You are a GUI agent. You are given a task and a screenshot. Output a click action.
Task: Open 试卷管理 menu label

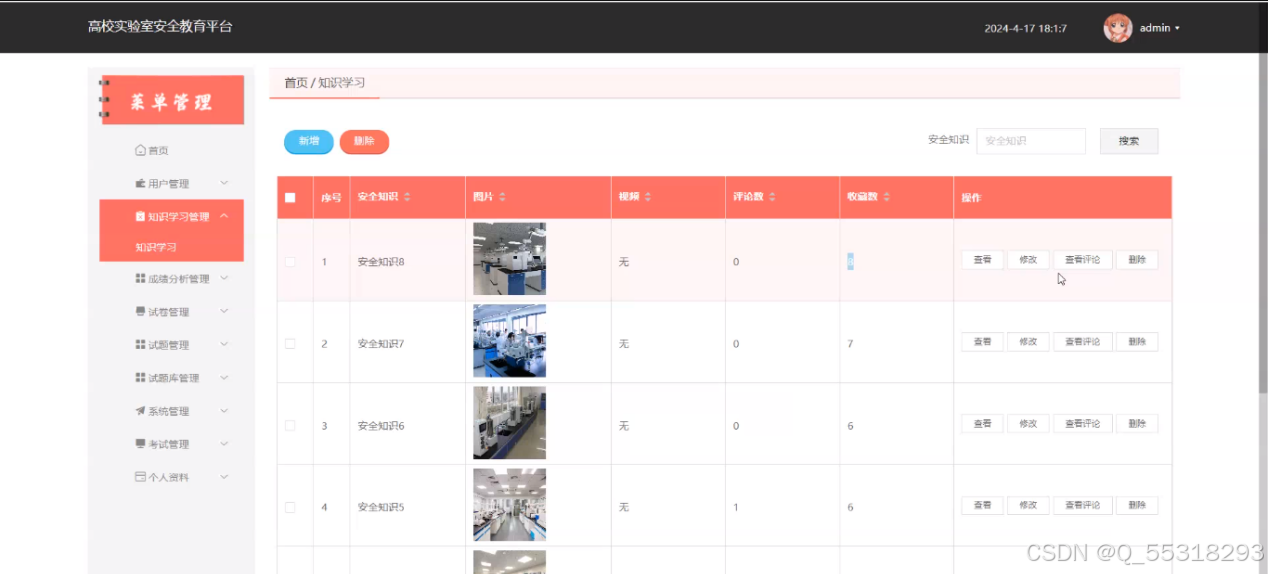[168, 312]
